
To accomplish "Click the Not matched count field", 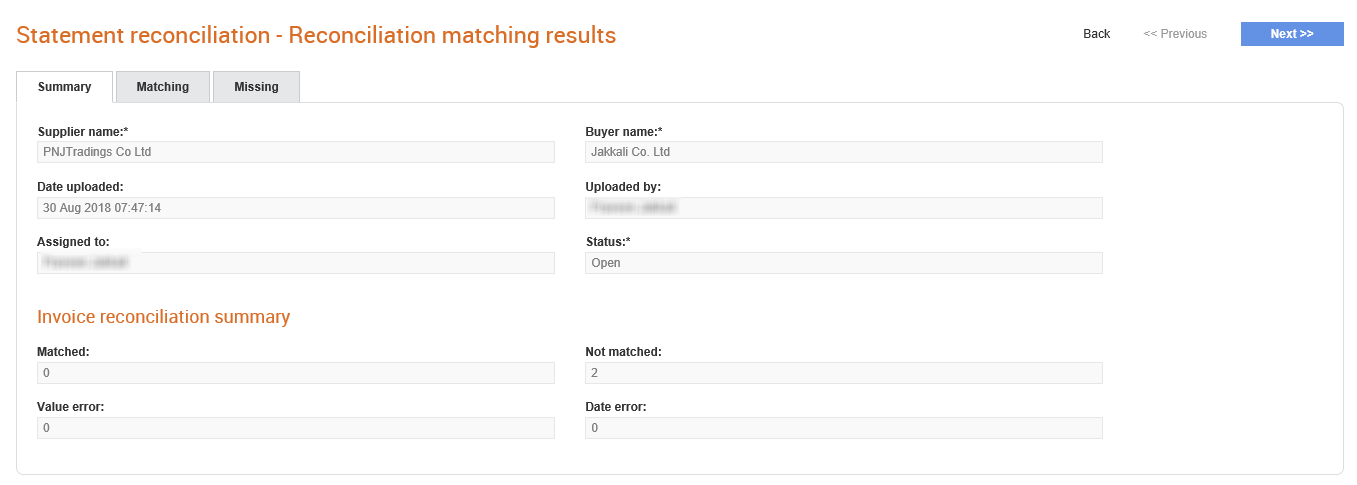I will (x=844, y=373).
